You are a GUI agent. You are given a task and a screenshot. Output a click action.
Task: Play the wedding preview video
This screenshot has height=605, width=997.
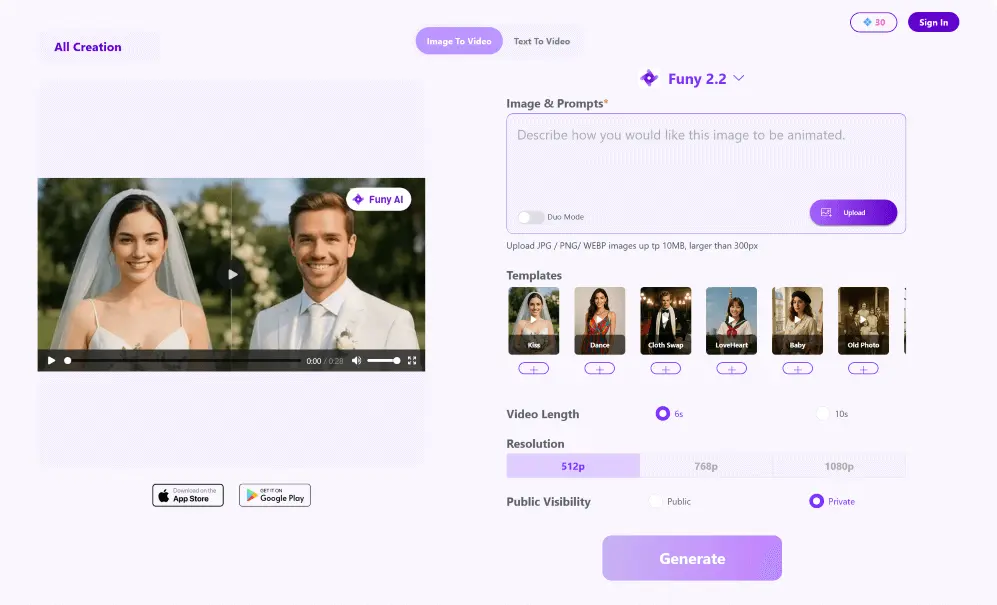click(x=52, y=361)
